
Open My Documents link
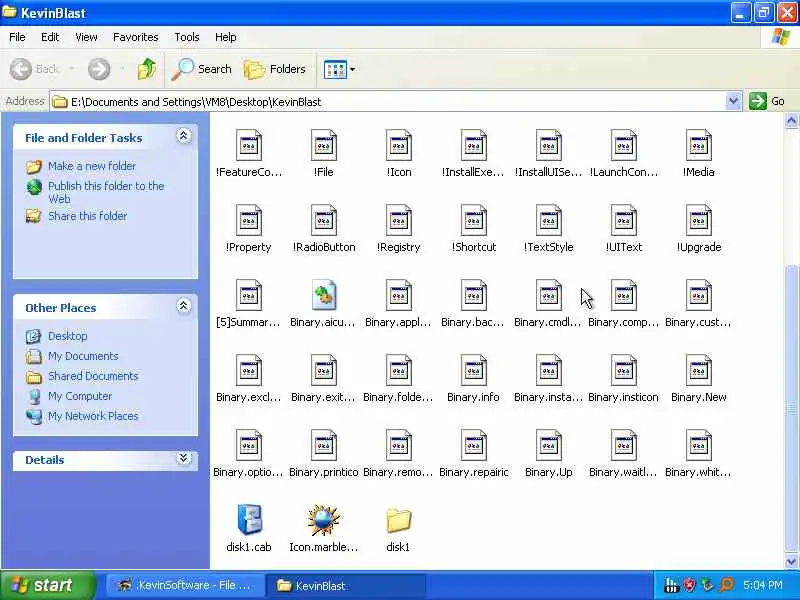(83, 356)
